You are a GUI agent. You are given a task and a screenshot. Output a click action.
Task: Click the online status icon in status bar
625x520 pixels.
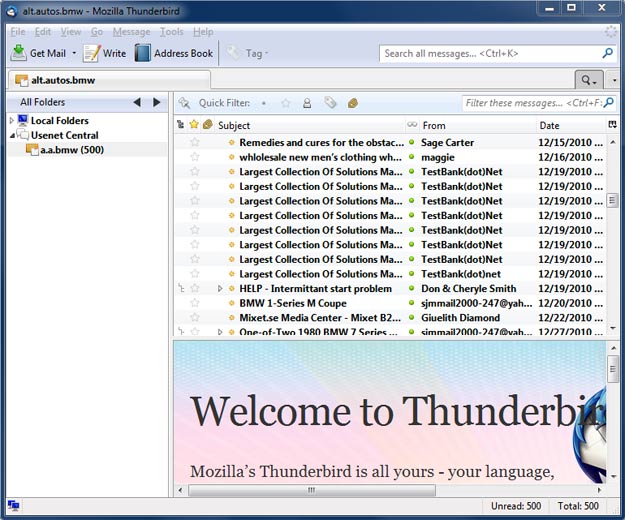tap(14, 506)
